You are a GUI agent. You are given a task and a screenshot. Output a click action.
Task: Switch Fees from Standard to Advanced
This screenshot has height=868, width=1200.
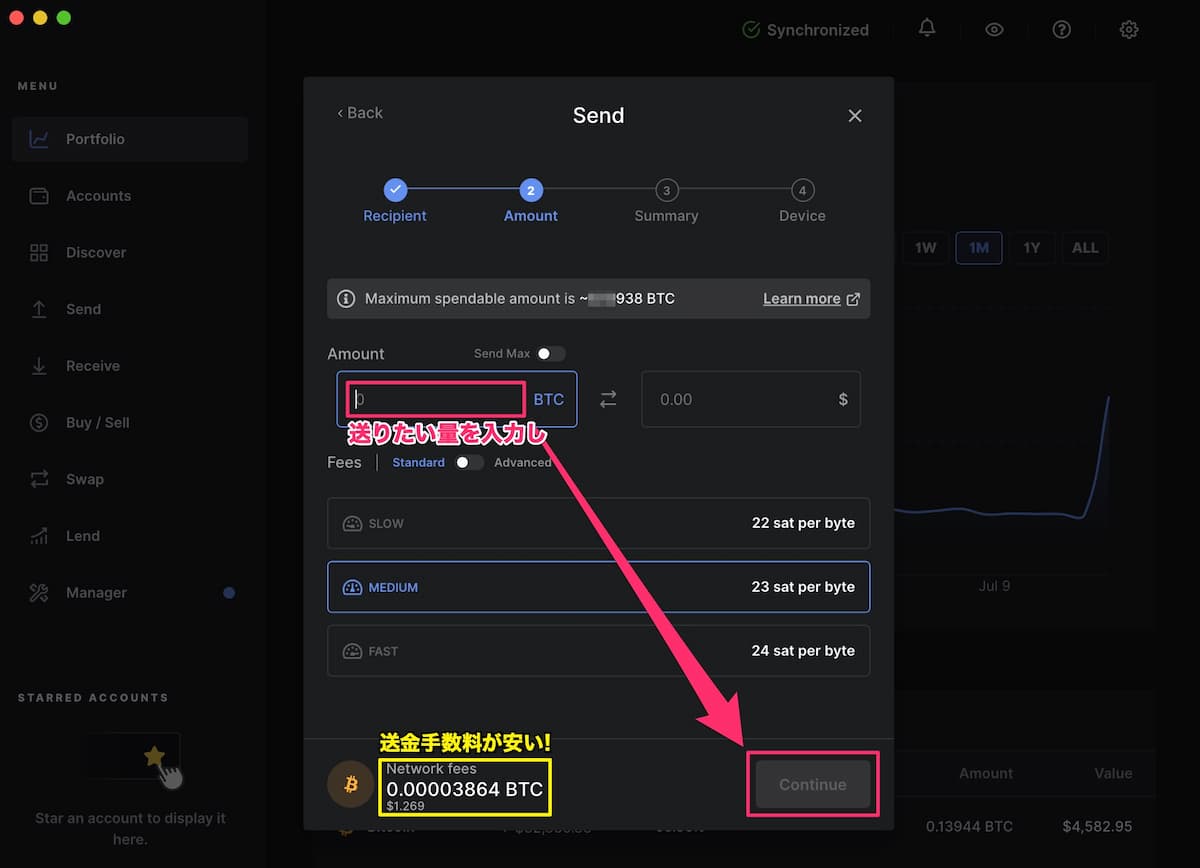point(470,462)
